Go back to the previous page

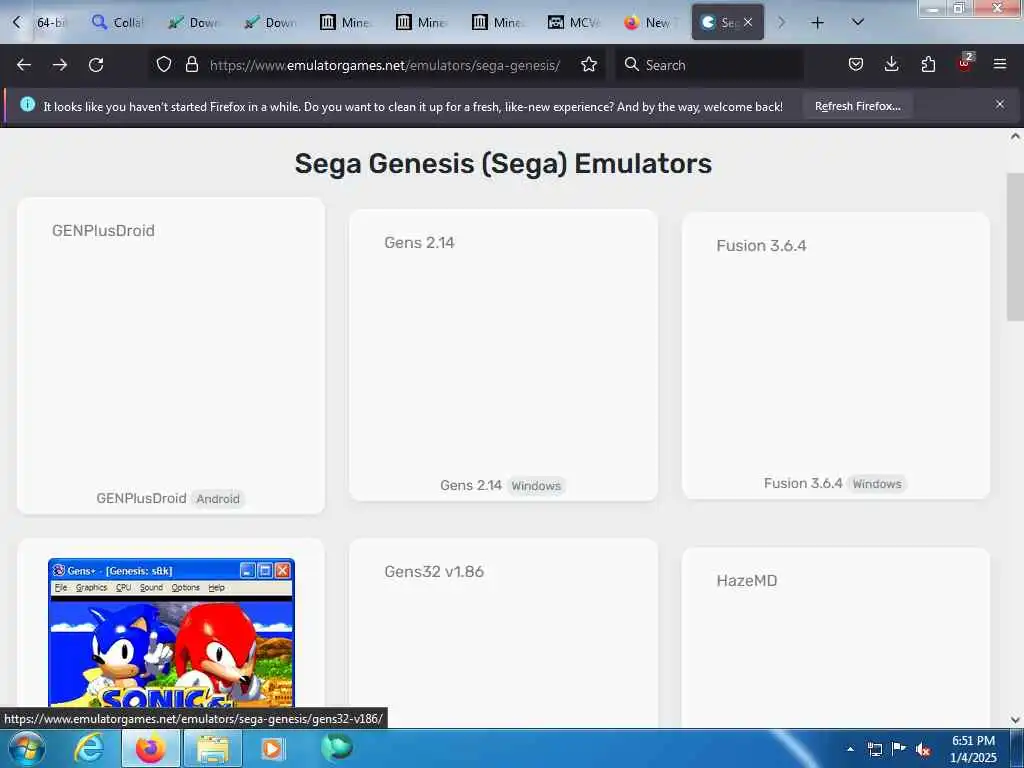24,65
